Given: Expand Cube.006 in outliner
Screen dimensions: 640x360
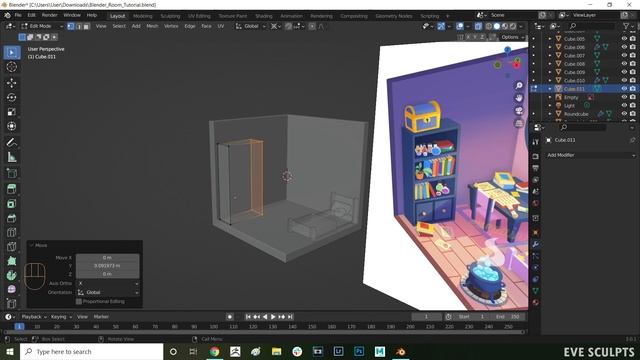Looking at the screenshot, I should (550, 47).
